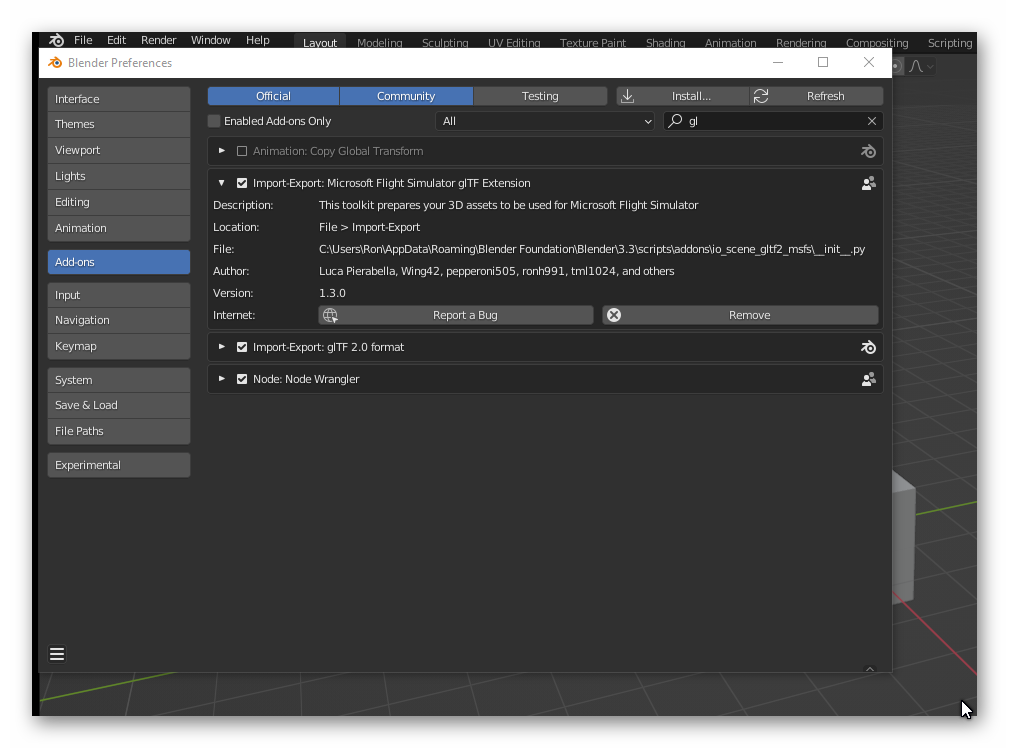Expand Import-Export: glTF 2.0 format details

tap(221, 346)
